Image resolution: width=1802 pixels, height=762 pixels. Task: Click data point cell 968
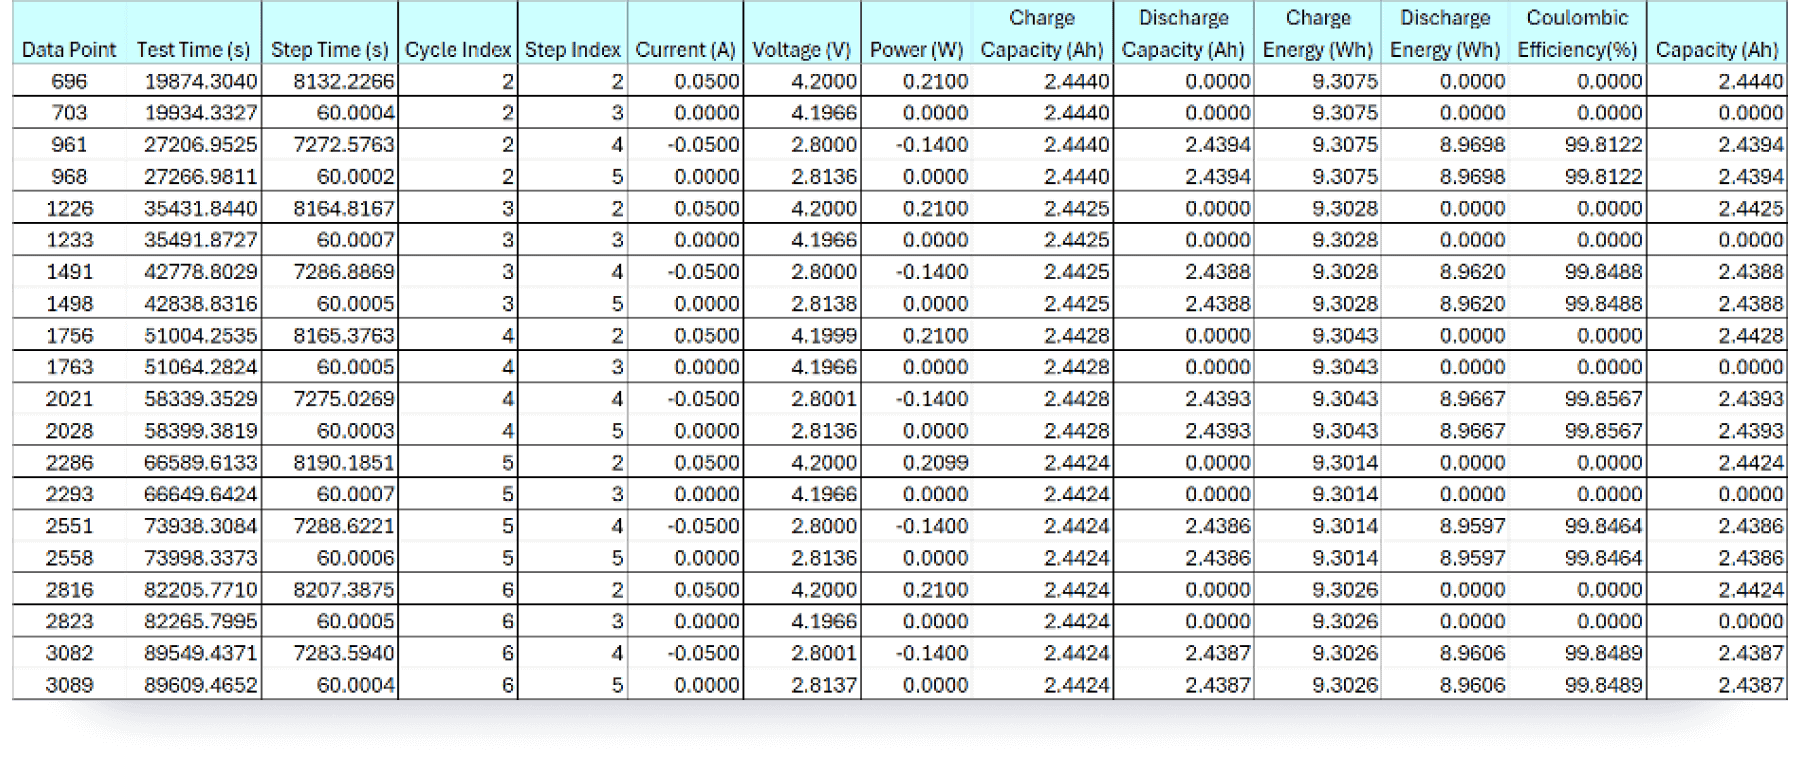click(x=69, y=177)
